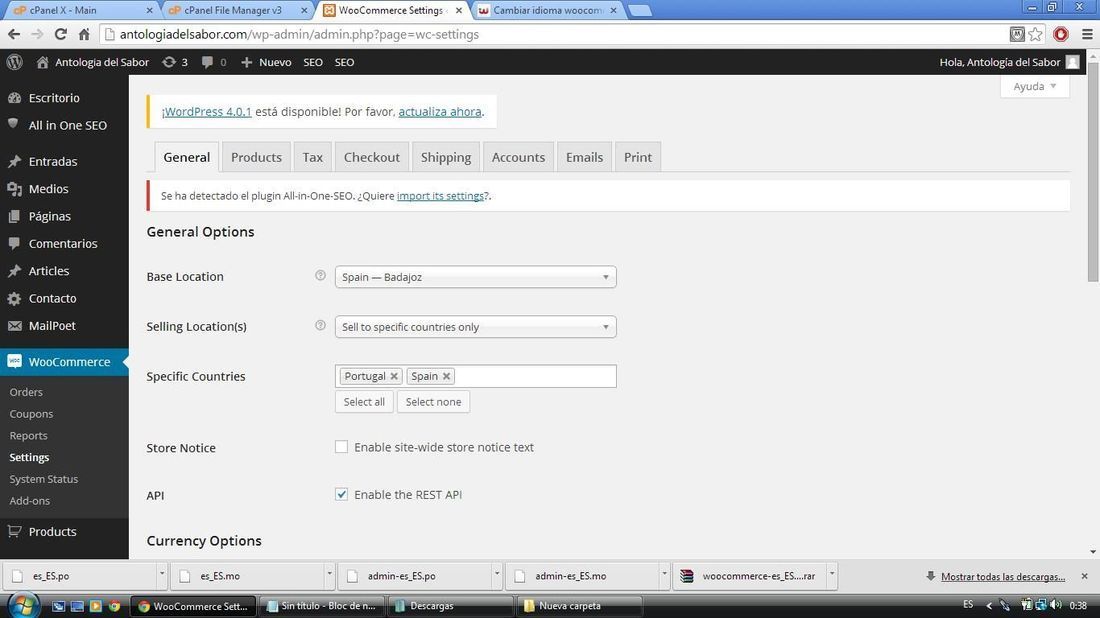This screenshot has height=618, width=1100.
Task: Click the browser address bar
Action: (x=554, y=34)
